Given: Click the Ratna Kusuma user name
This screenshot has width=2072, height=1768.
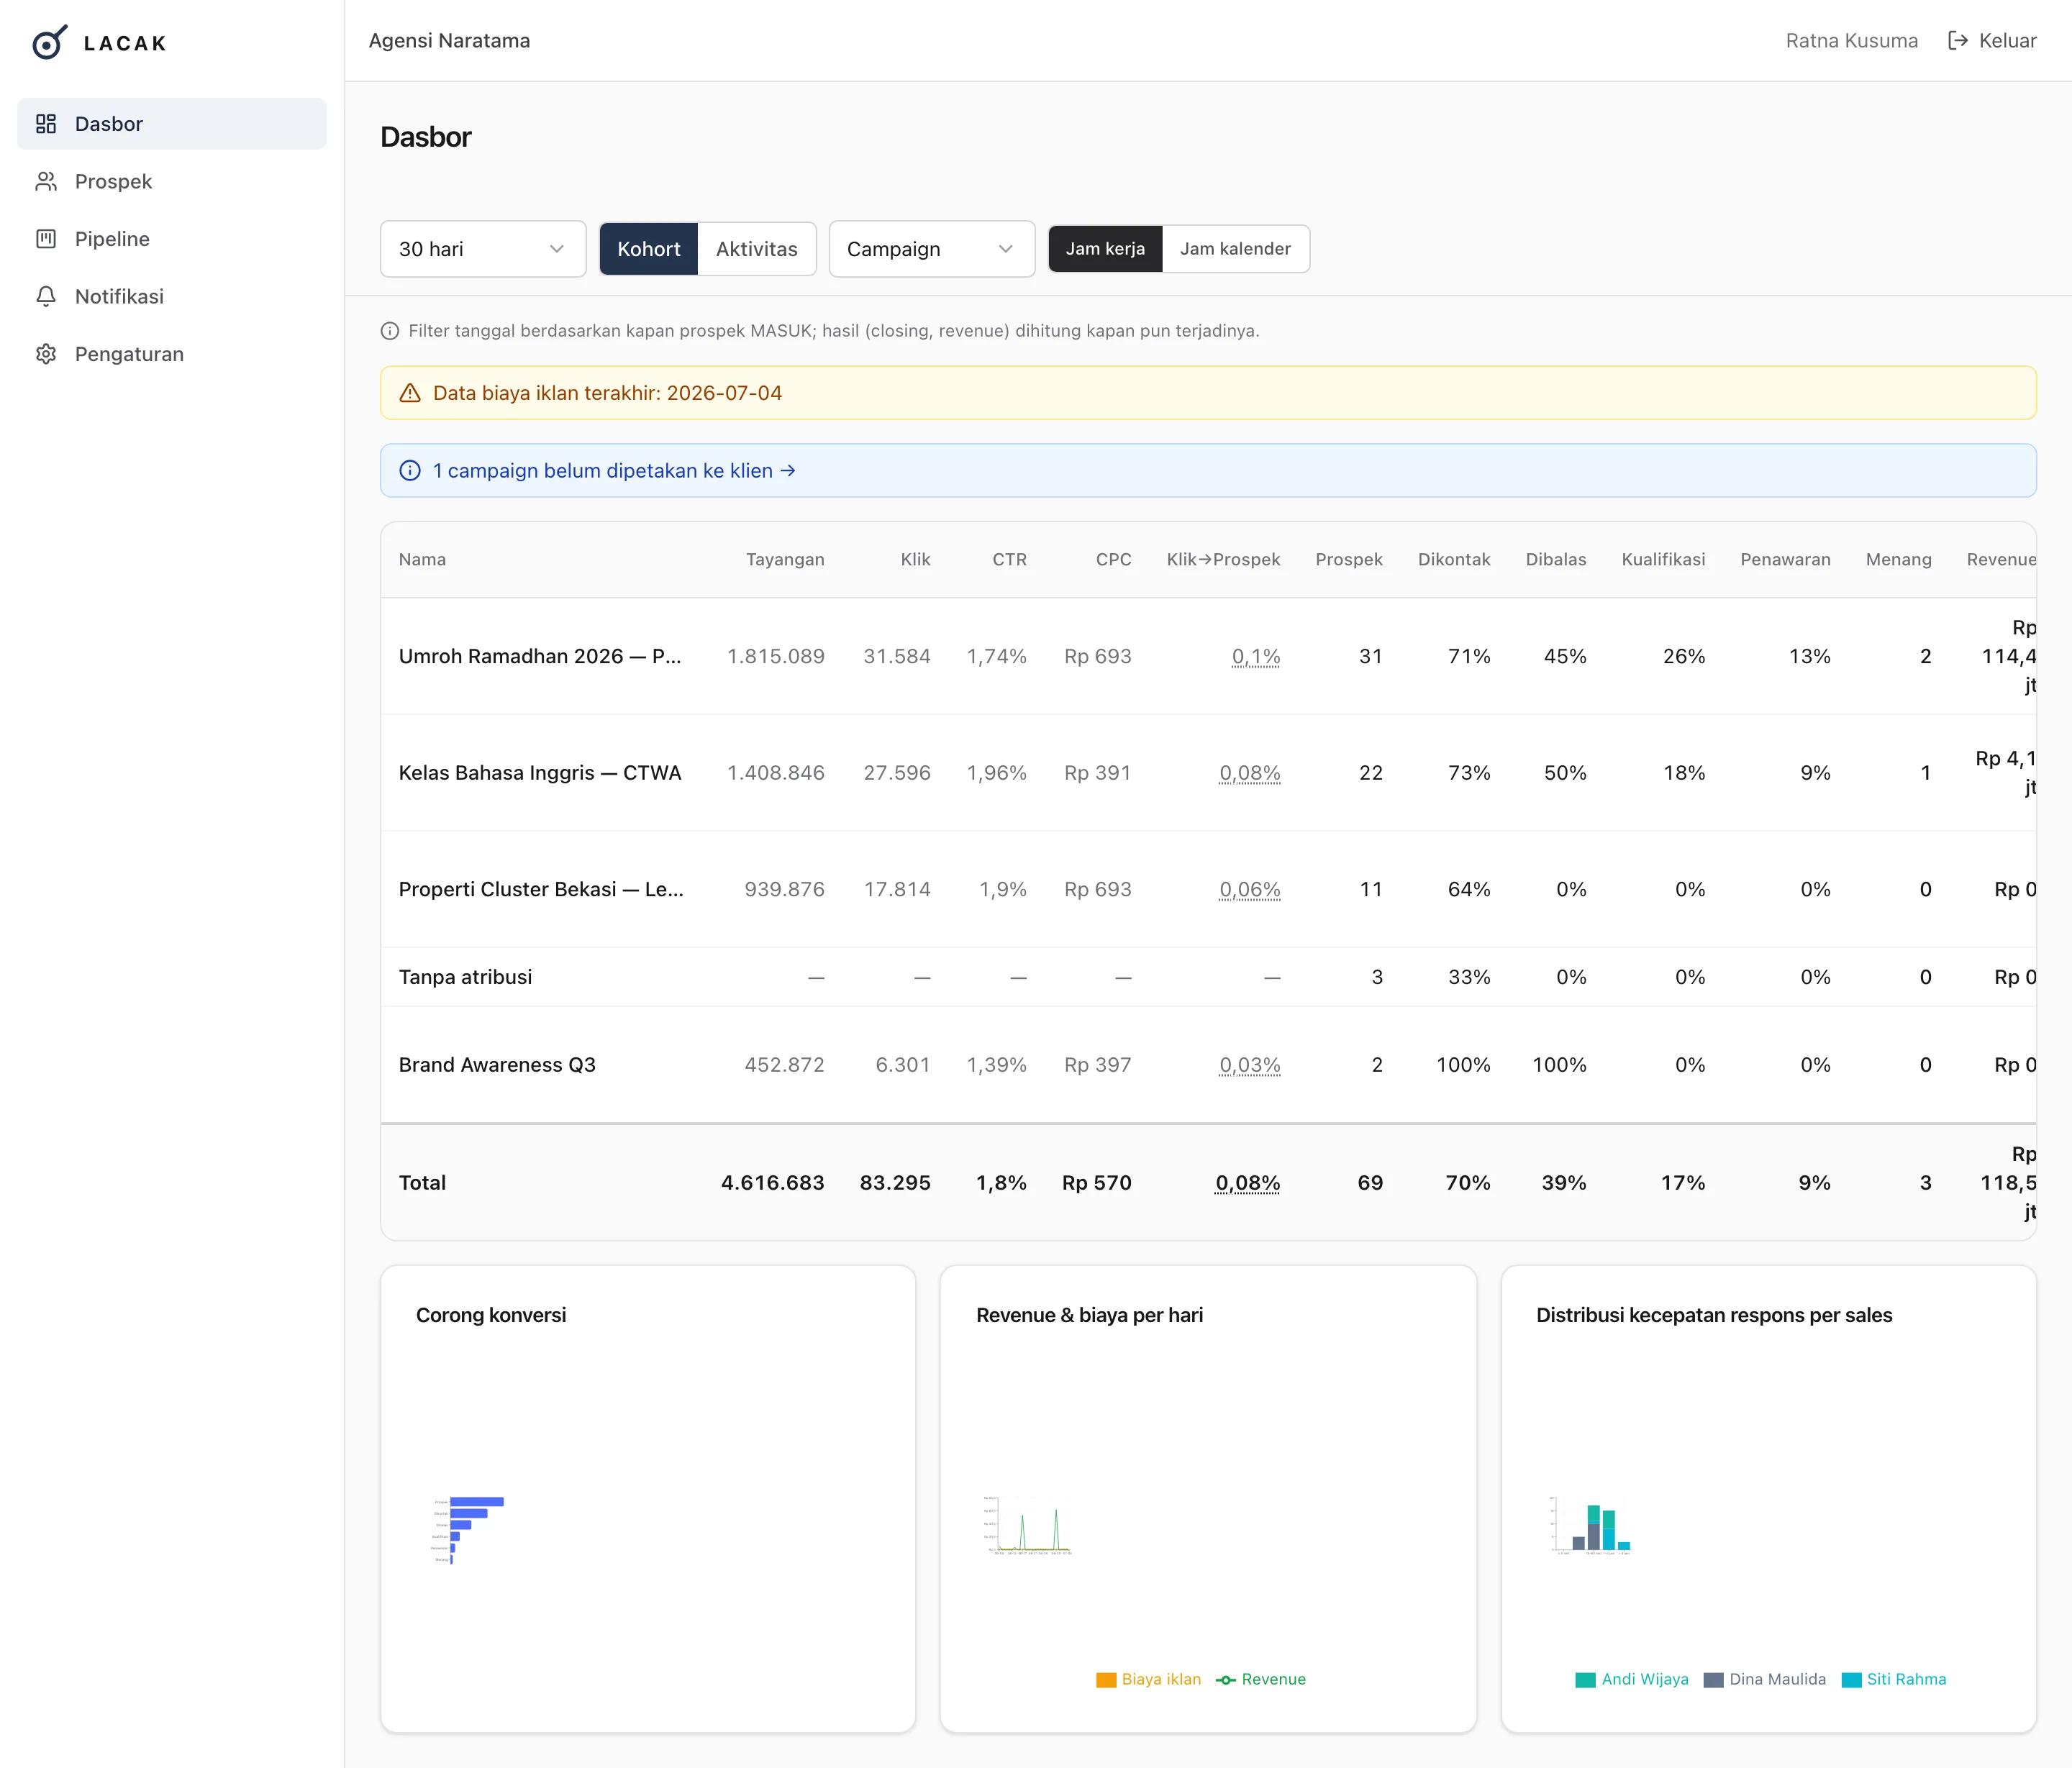Looking at the screenshot, I should click(1852, 41).
